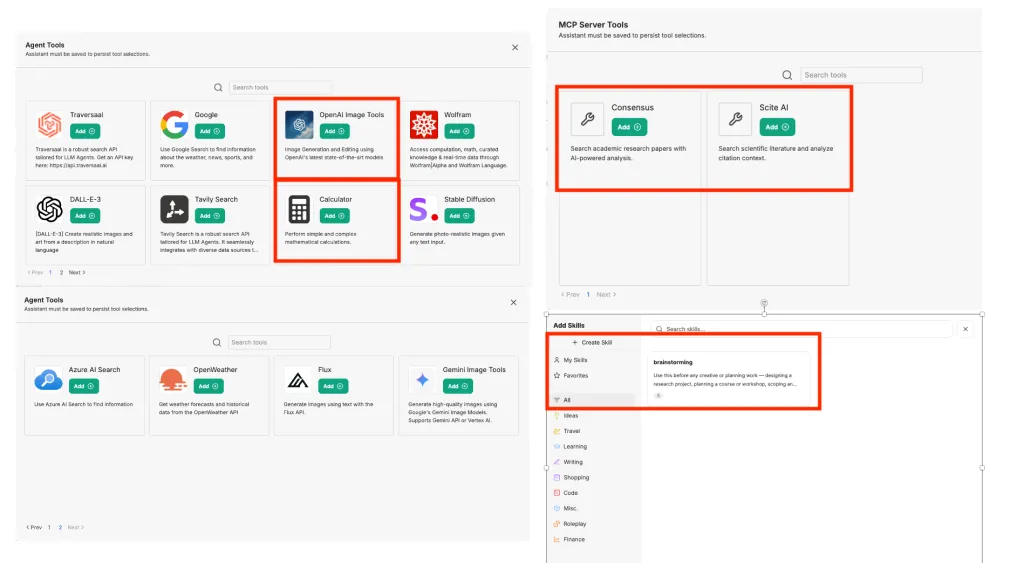Add the Stable Diffusion tool
1024x563 pixels.
click(459, 216)
